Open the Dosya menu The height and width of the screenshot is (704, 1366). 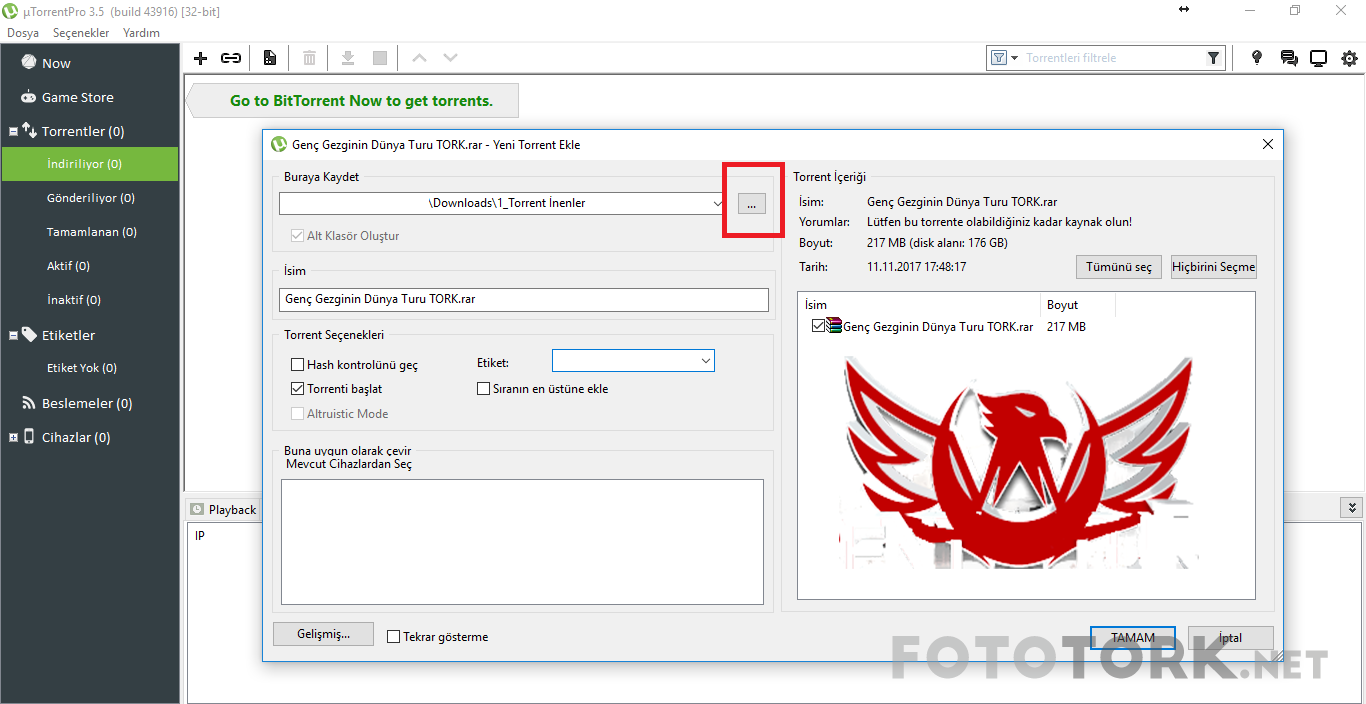click(23, 33)
